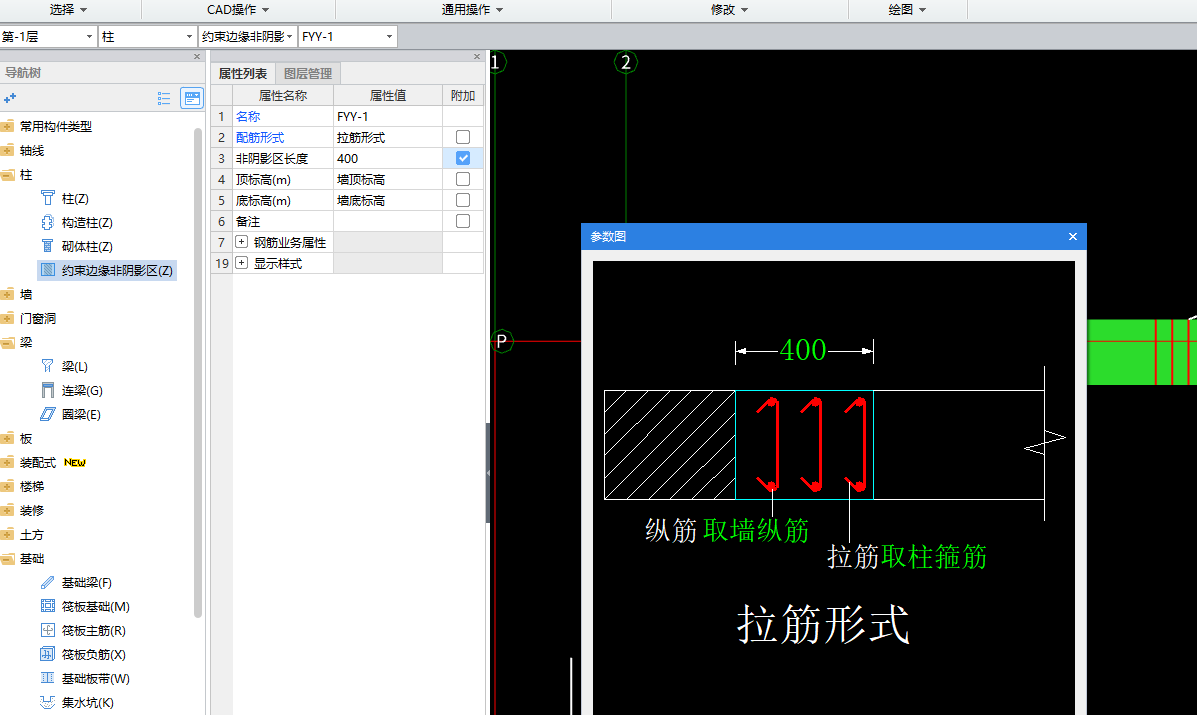Expand the 墙 tree folder
Viewport: 1197px width, 715px height.
pyautogui.click(x=8, y=294)
